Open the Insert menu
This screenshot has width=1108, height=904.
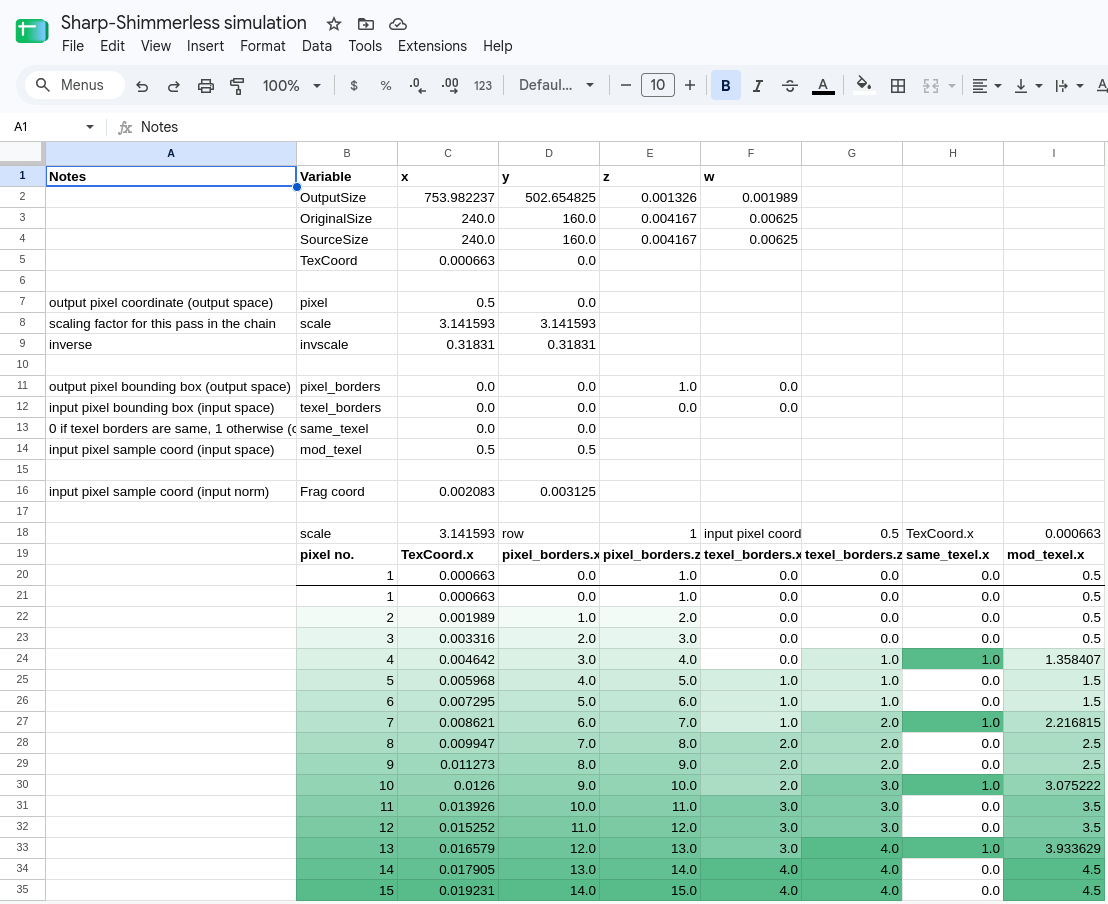pyautogui.click(x=205, y=46)
